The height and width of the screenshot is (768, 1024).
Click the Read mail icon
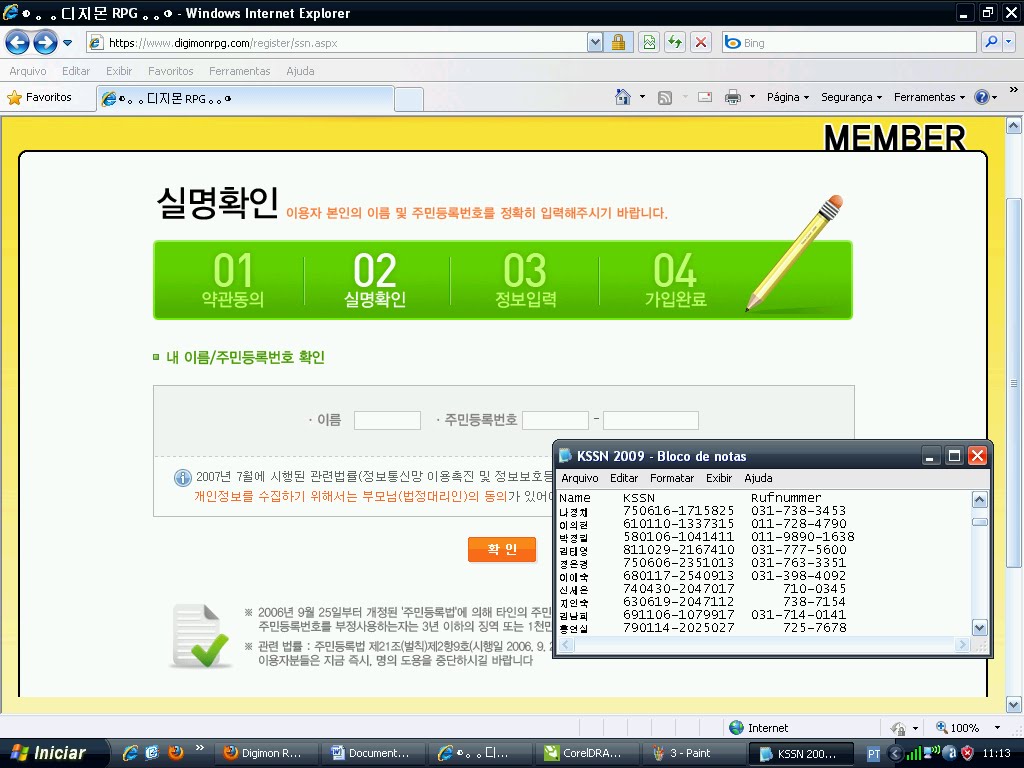click(x=705, y=98)
